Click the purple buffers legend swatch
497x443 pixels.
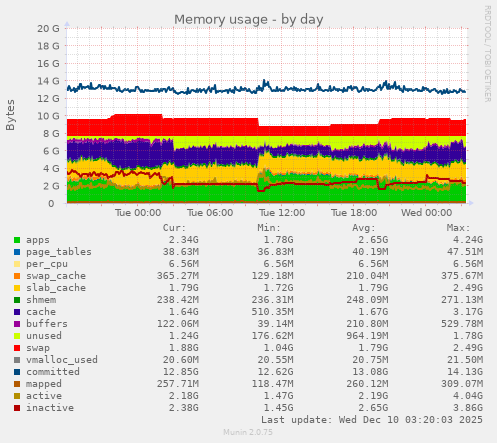(17, 324)
